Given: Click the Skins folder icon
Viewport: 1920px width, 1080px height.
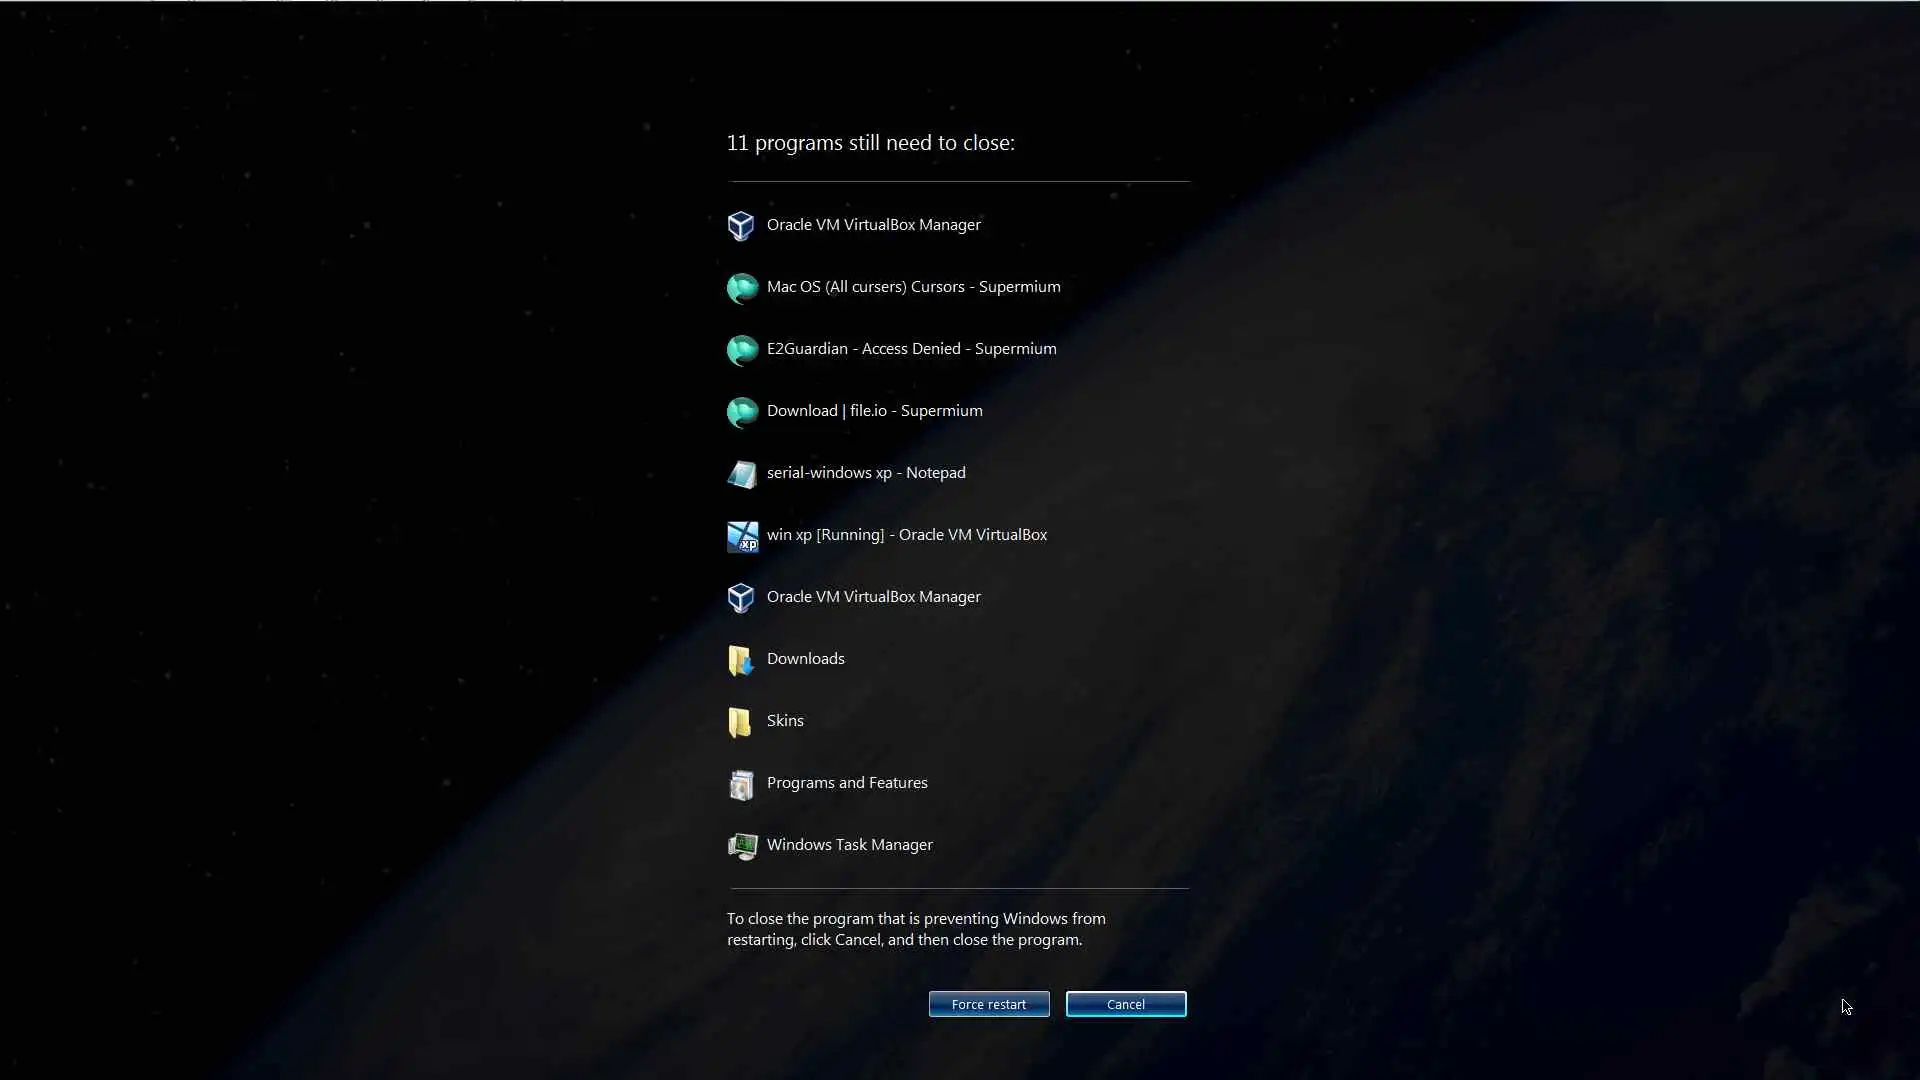Looking at the screenshot, I should [x=741, y=722].
